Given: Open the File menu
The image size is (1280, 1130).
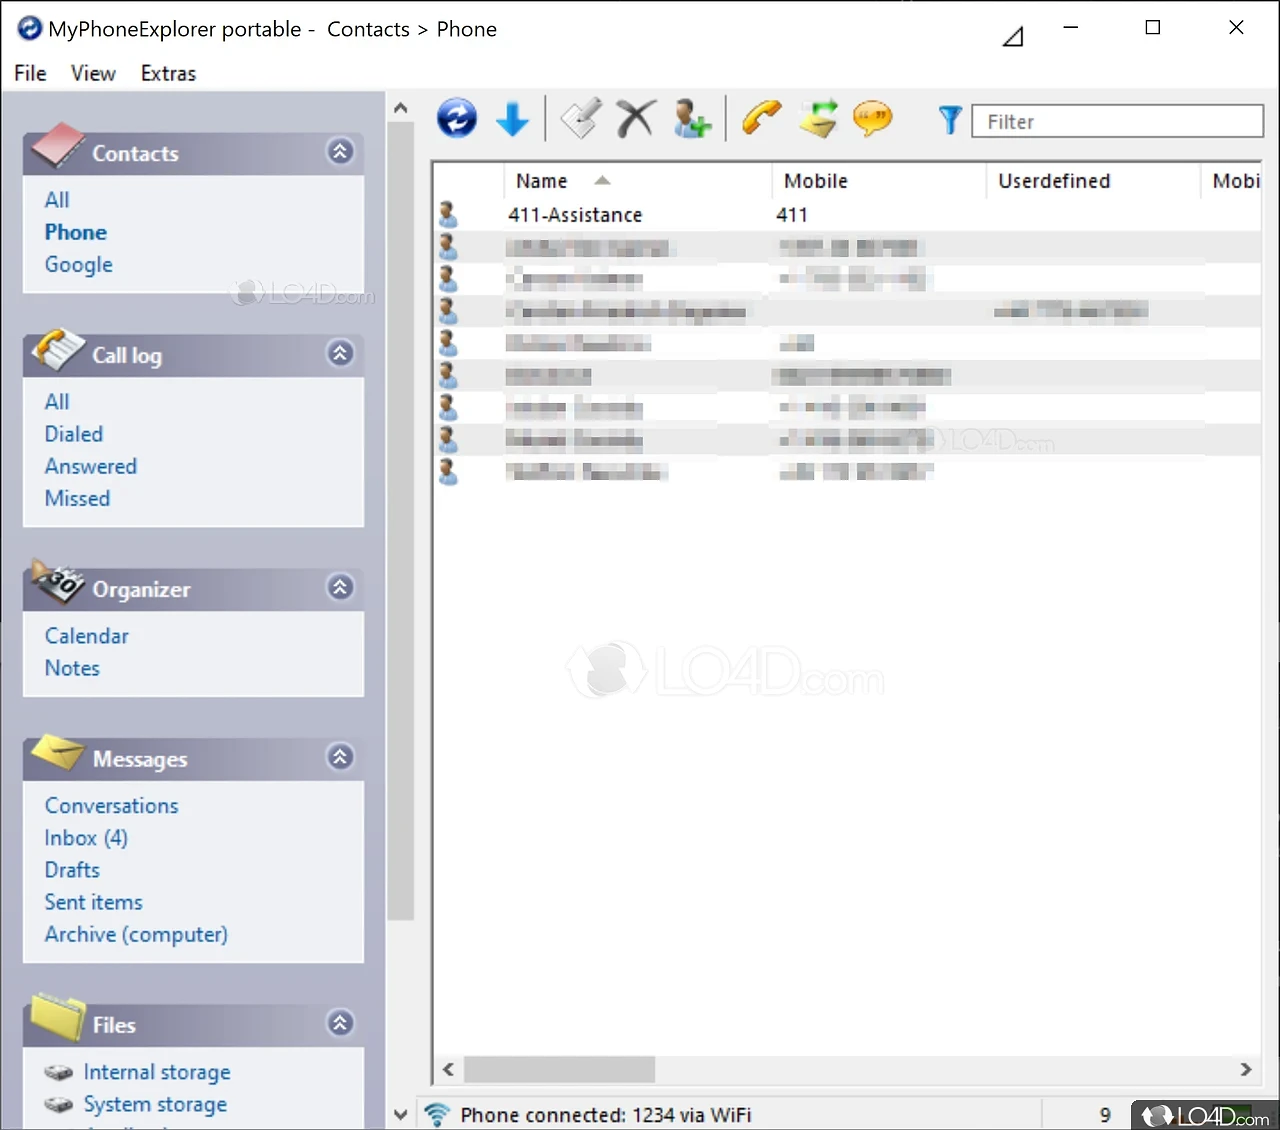Looking at the screenshot, I should pyautogui.click(x=29, y=72).
